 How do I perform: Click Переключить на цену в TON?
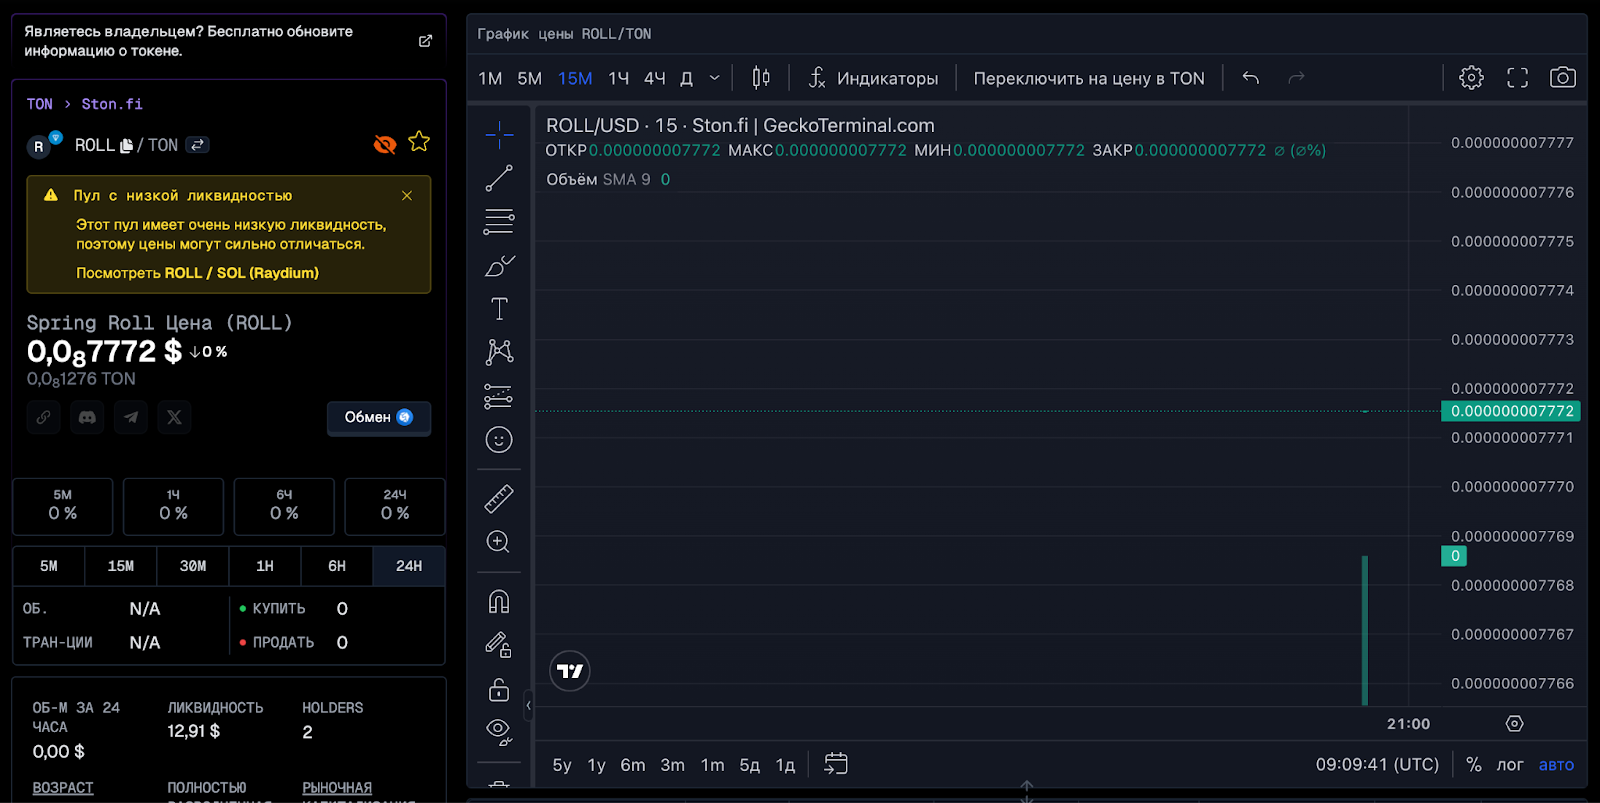(1089, 78)
